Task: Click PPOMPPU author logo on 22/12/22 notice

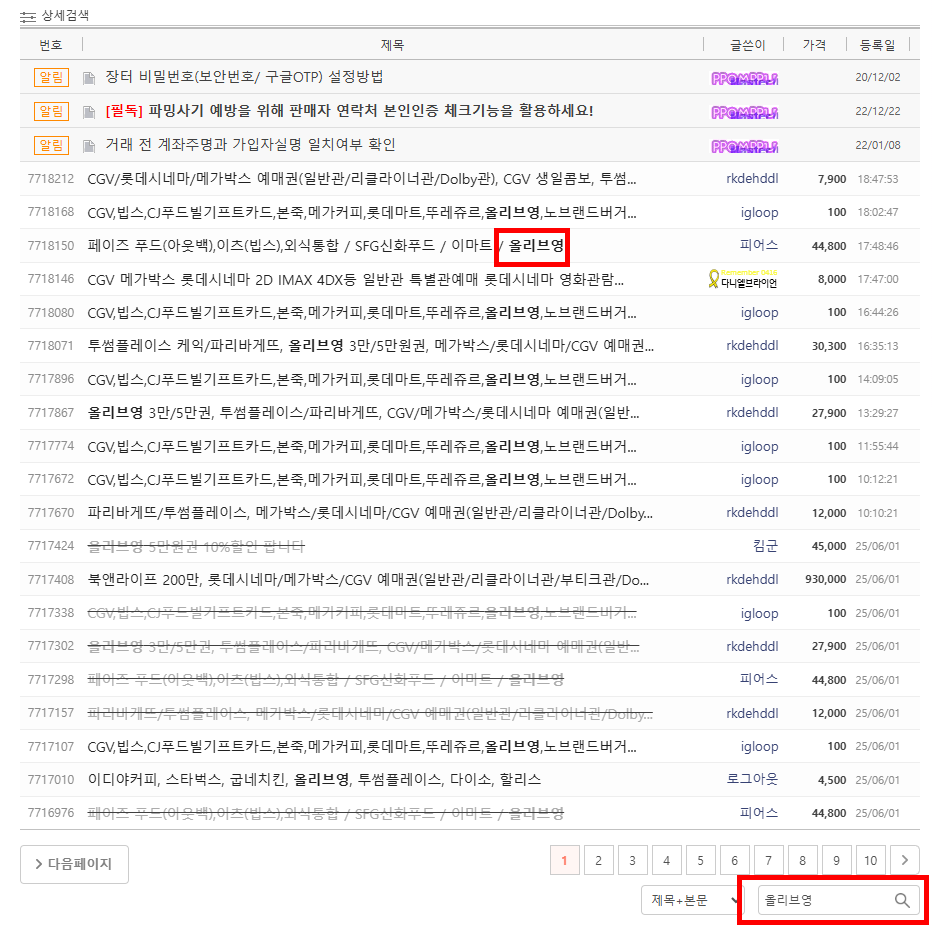Action: click(x=745, y=112)
